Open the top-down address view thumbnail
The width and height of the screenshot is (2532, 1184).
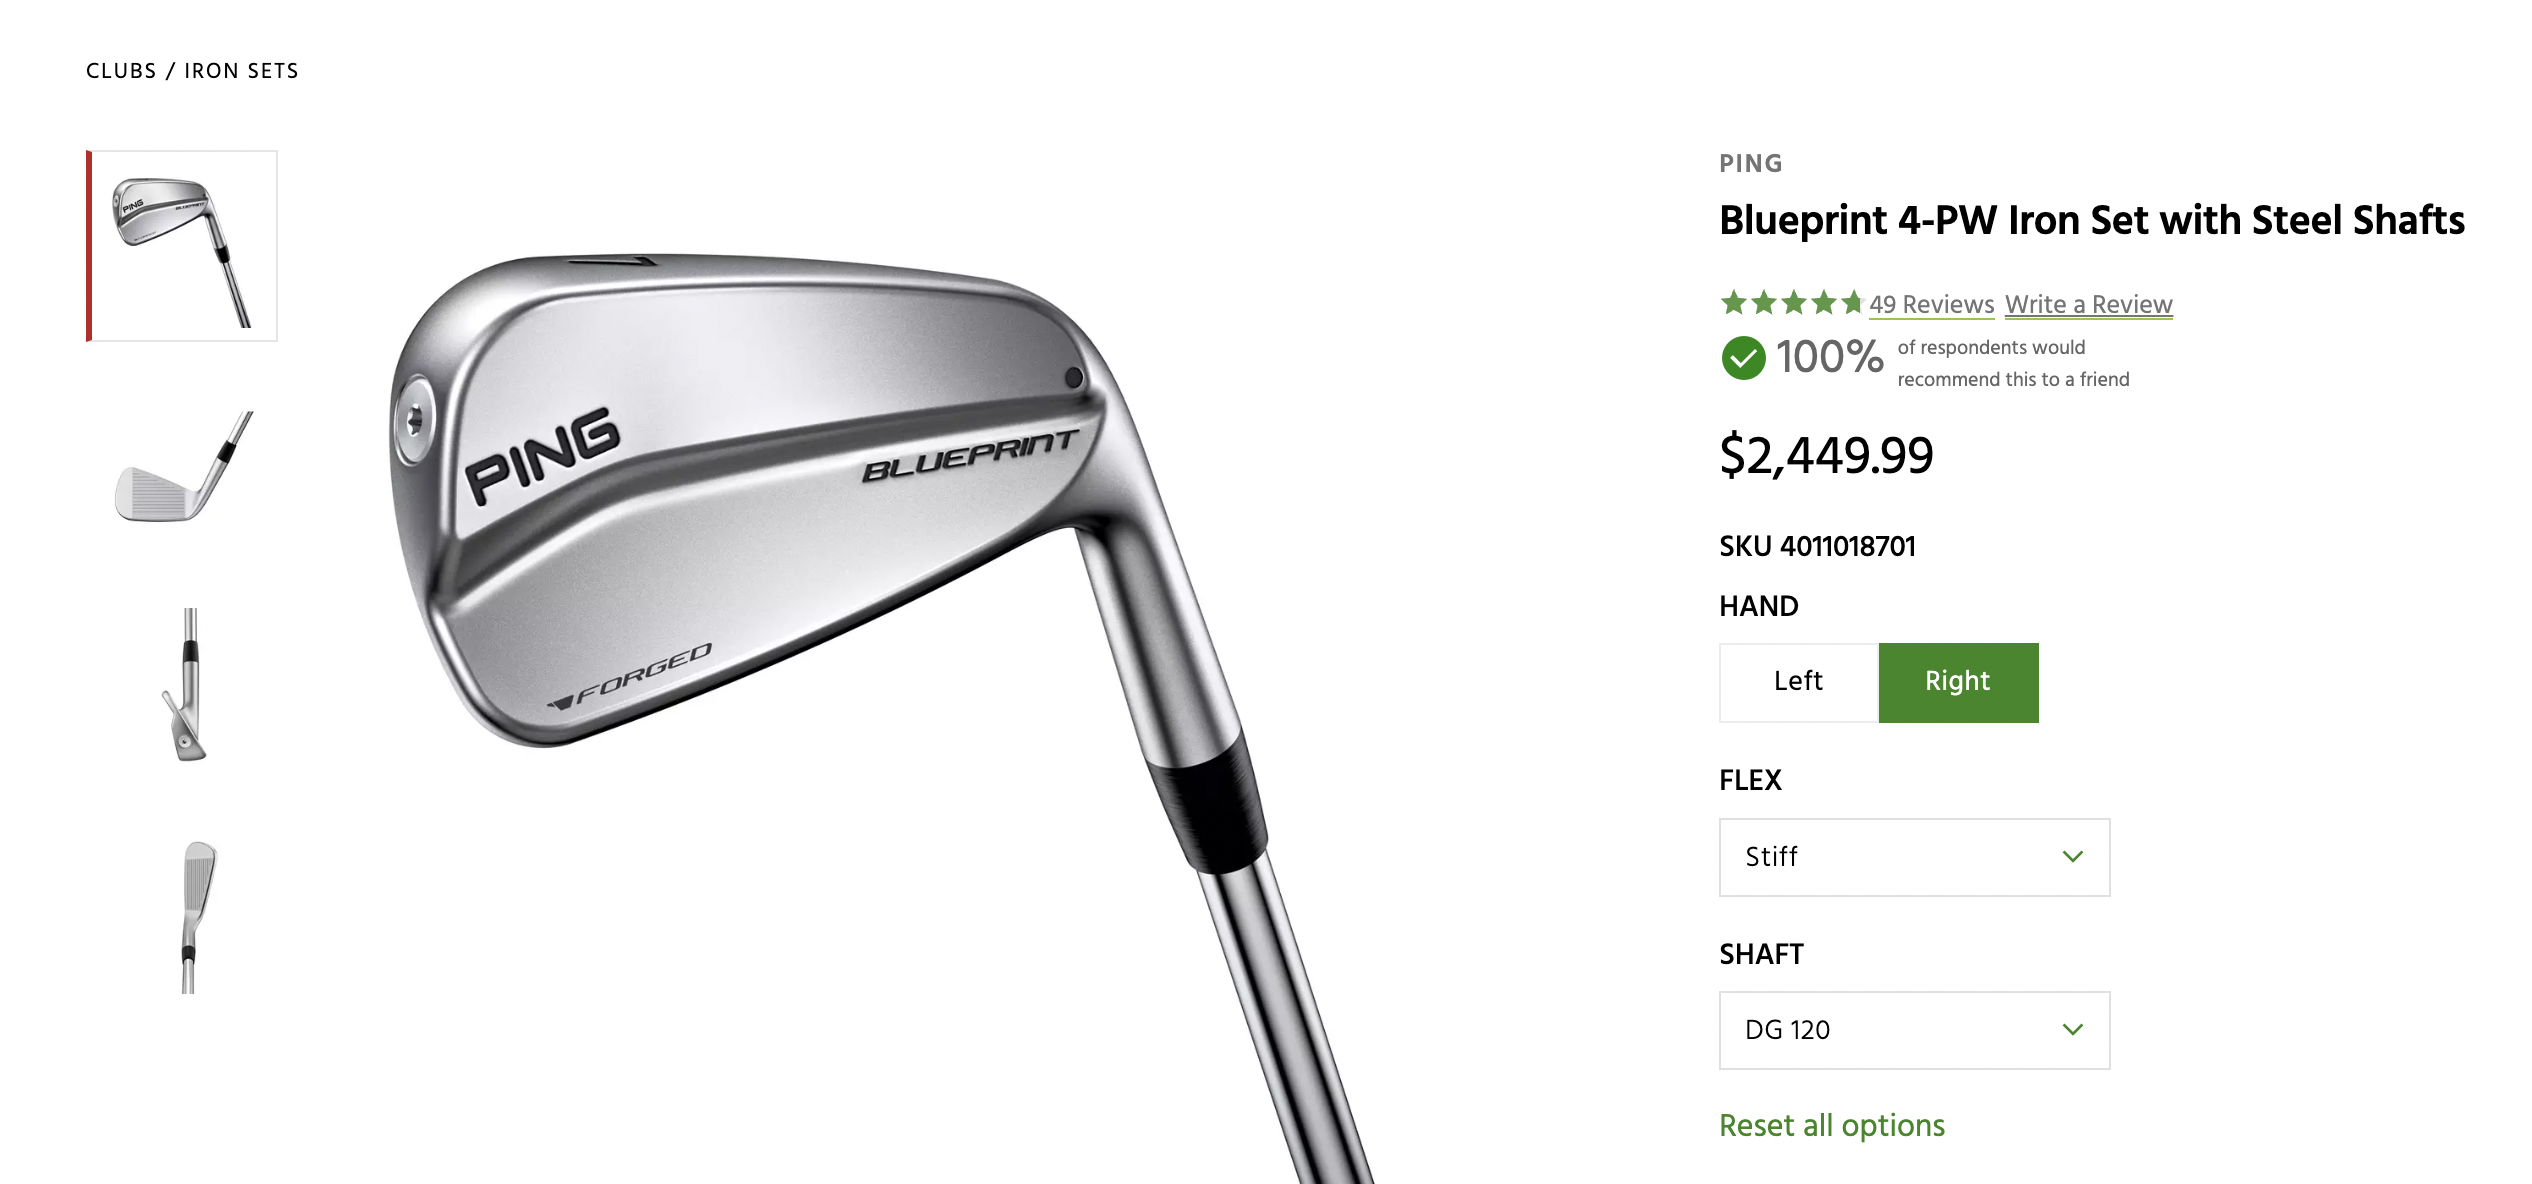[x=198, y=917]
